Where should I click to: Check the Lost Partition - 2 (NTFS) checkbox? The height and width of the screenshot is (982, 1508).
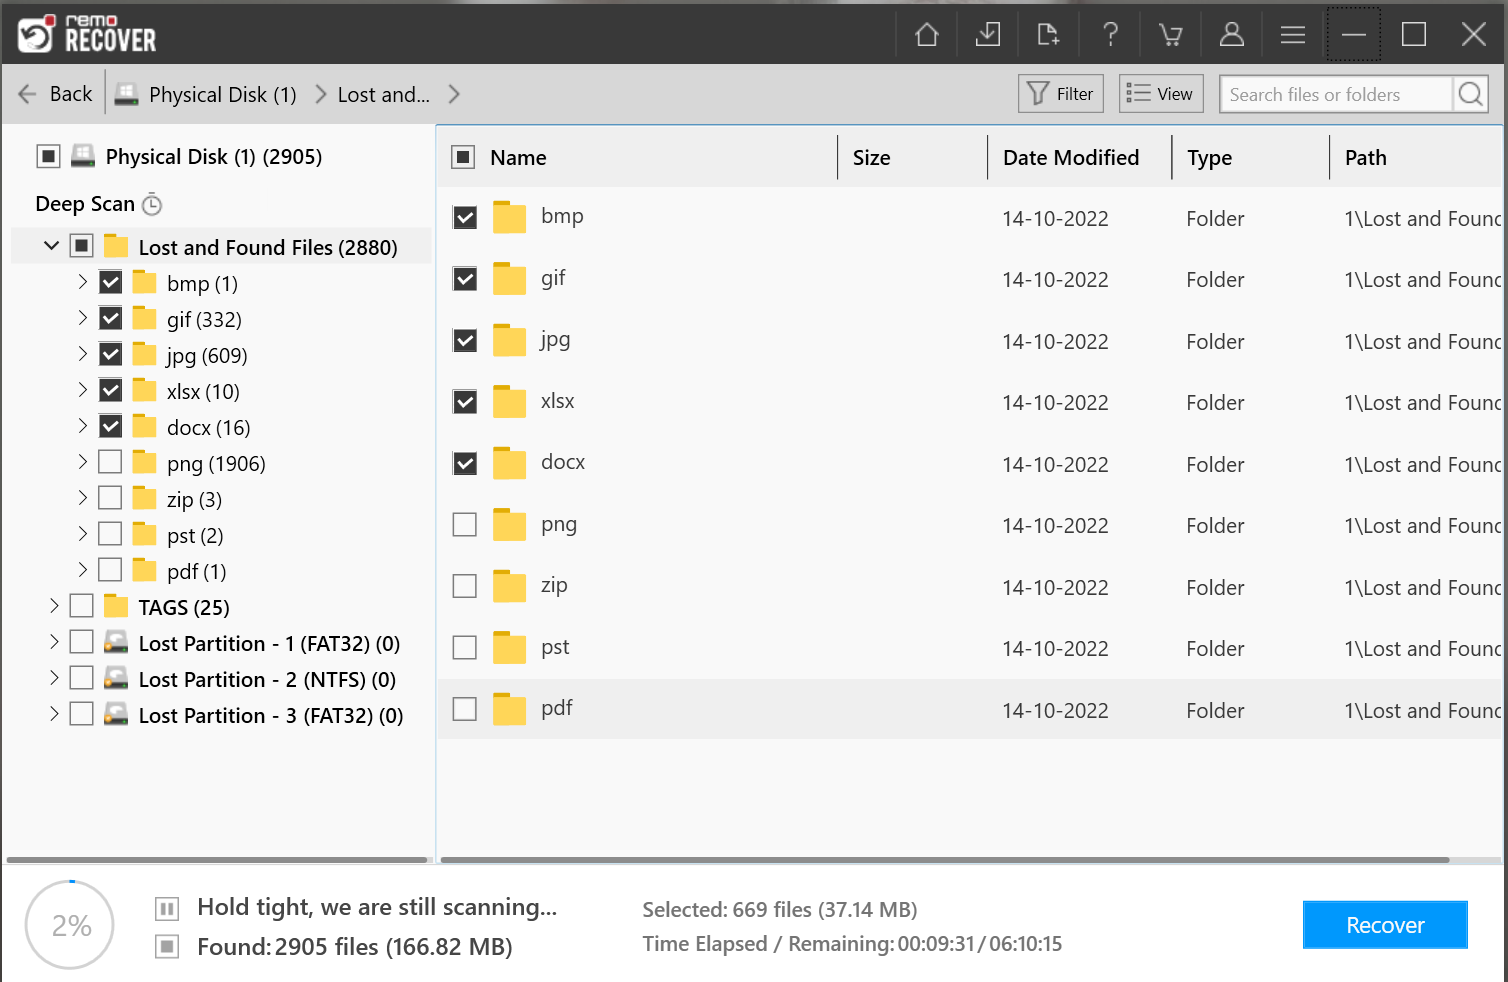tap(82, 678)
